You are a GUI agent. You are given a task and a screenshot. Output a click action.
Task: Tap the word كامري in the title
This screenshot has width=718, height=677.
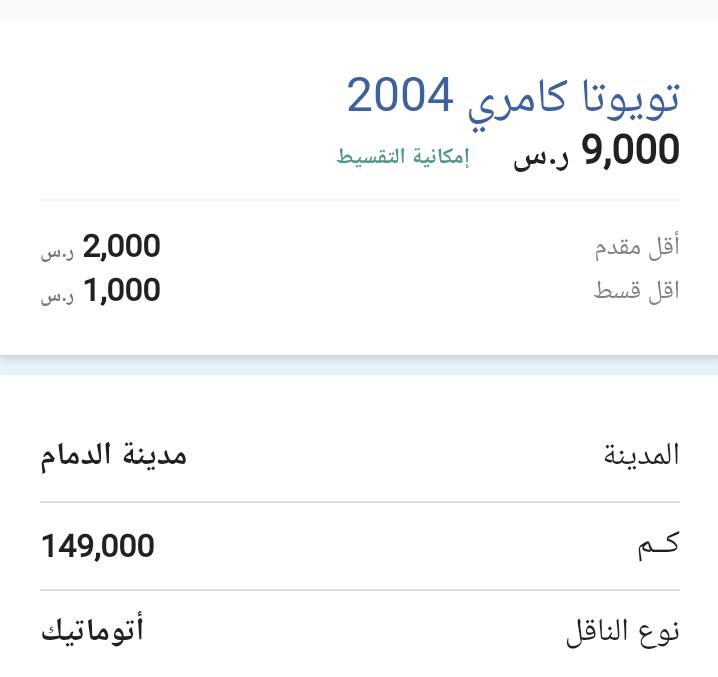tap(518, 104)
